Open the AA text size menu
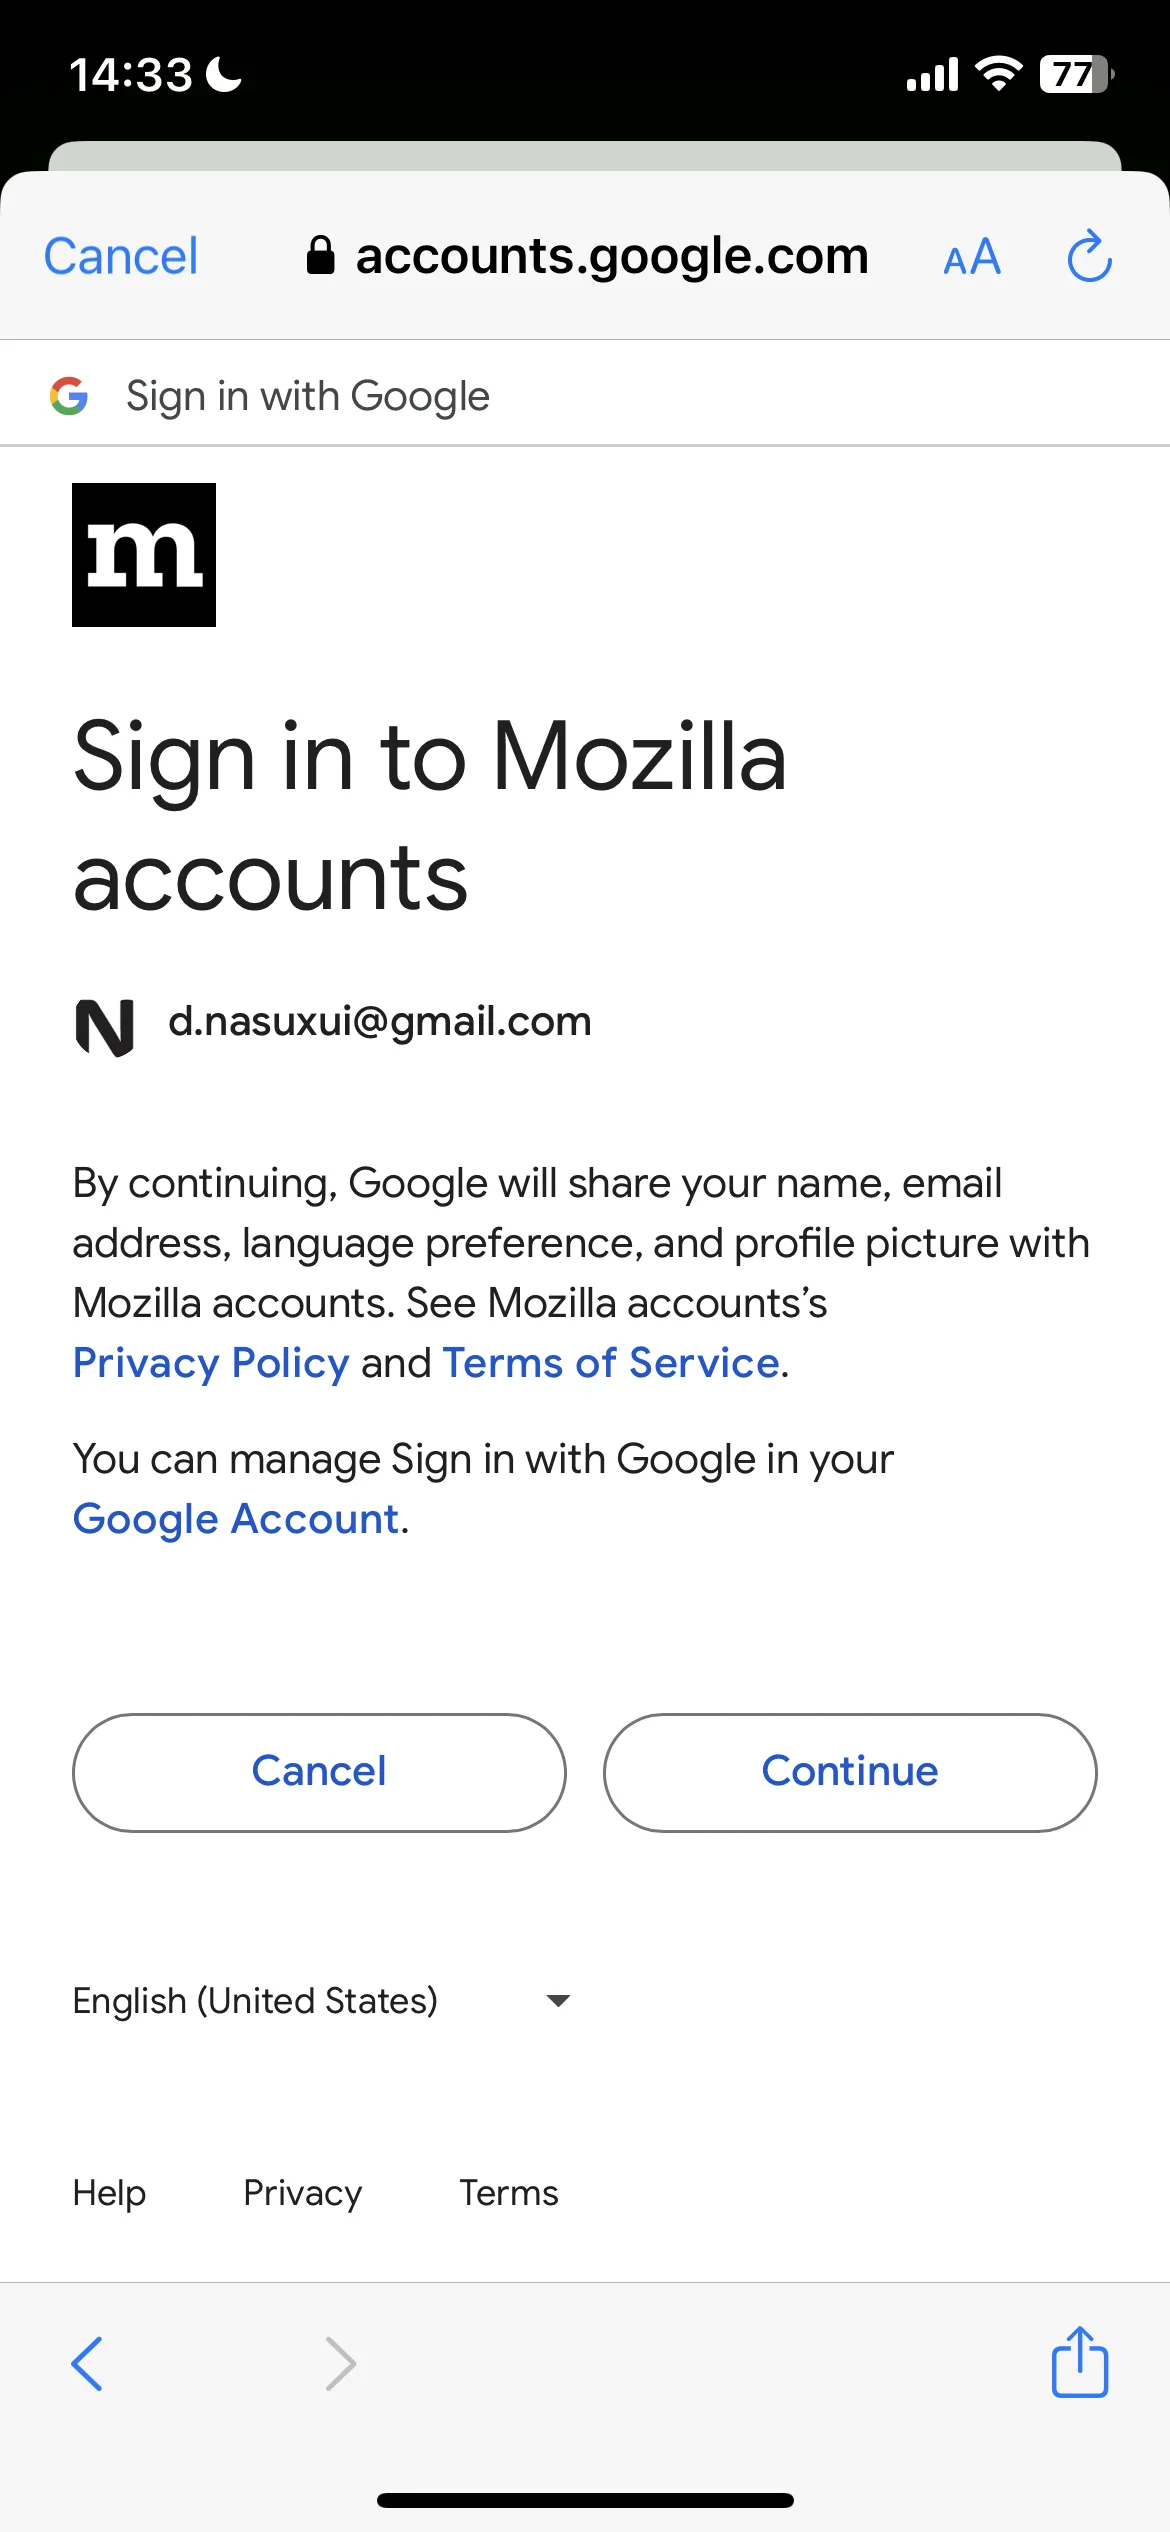This screenshot has height=2532, width=1170. 972,258
